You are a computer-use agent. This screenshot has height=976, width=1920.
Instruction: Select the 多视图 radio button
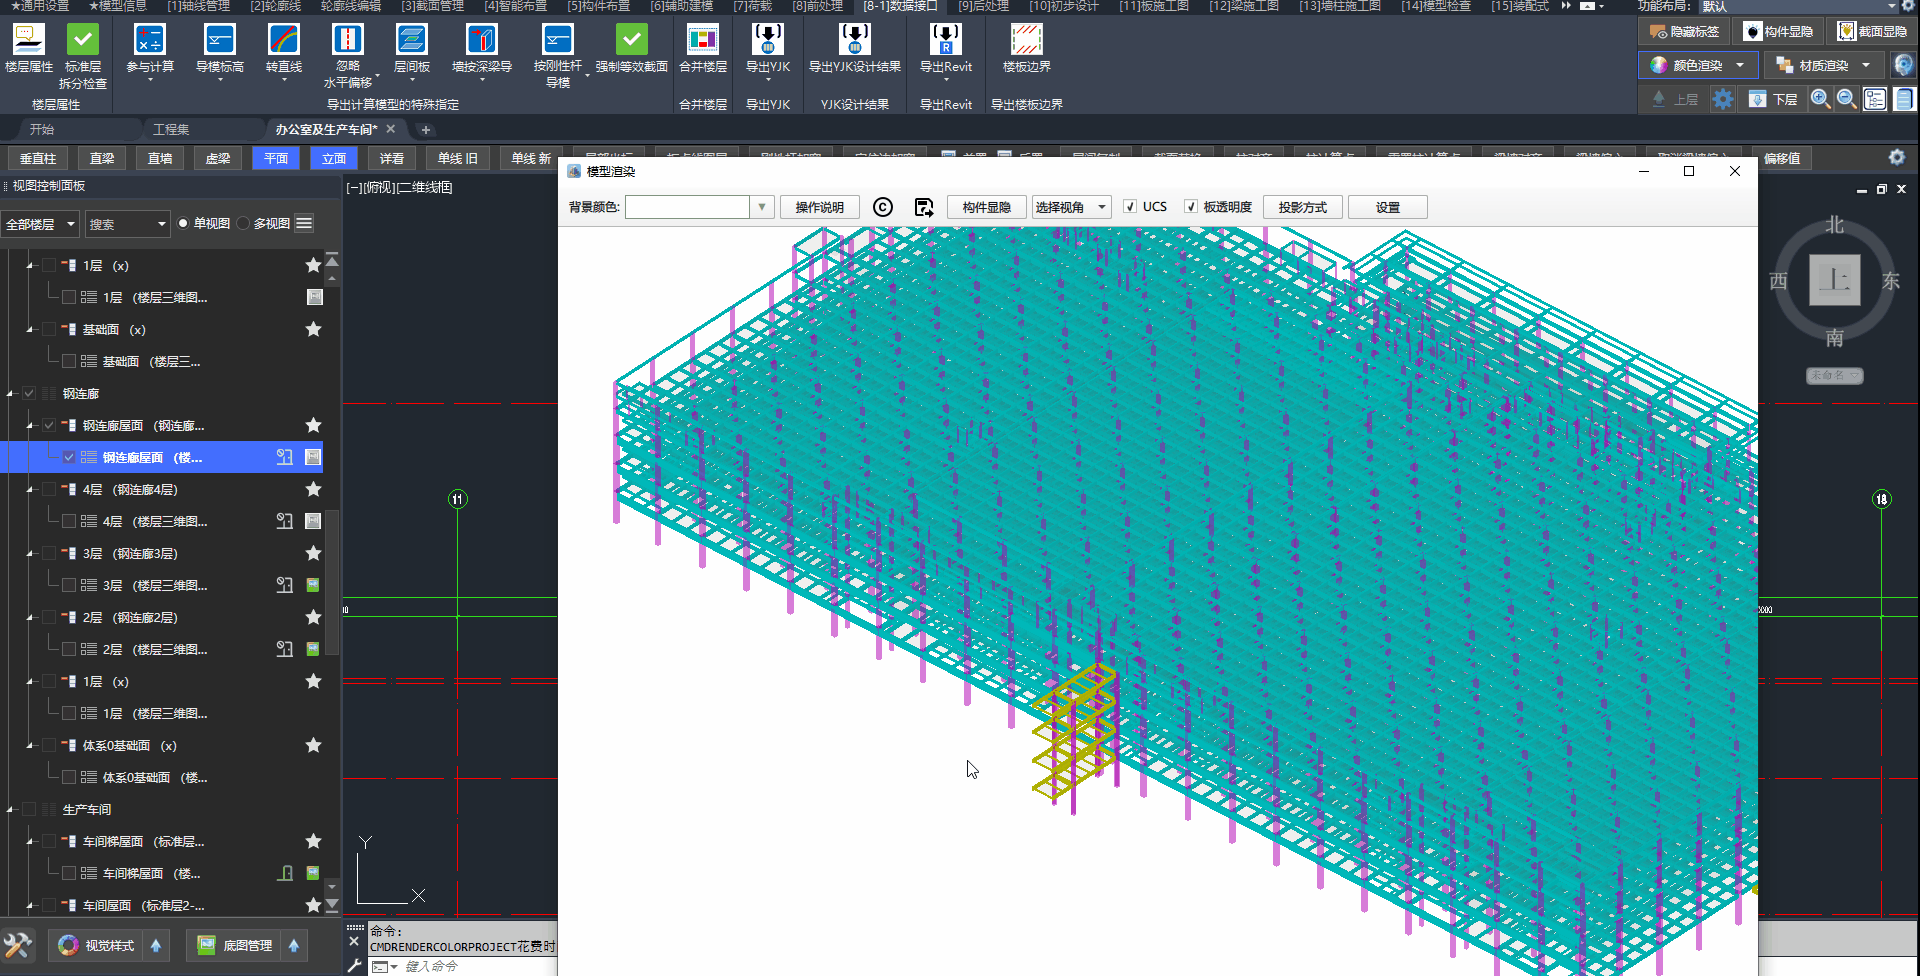click(243, 224)
